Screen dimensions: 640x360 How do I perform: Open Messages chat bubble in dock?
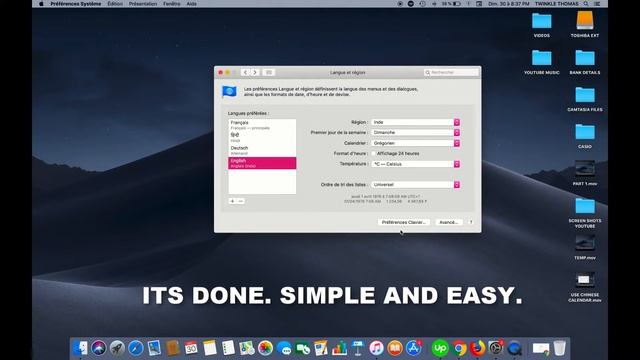(284, 348)
